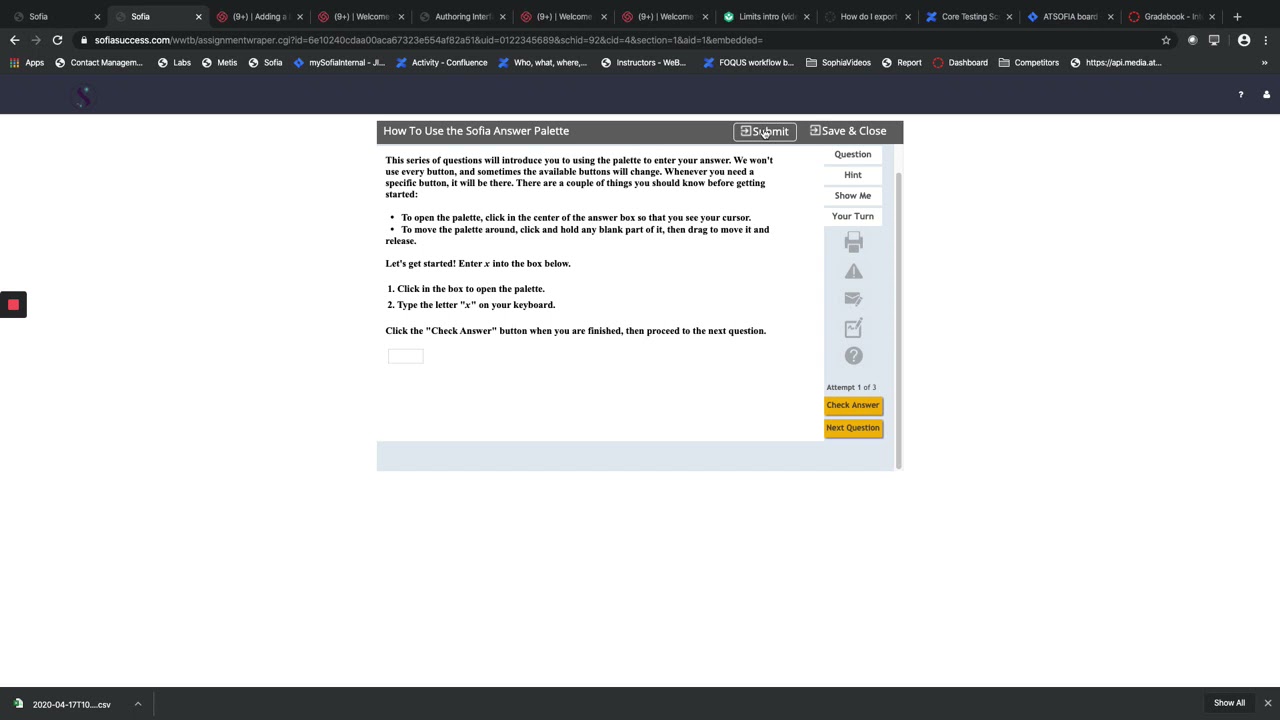Open the SophiaVideos bookmark folder
The height and width of the screenshot is (720, 1280).
coord(838,62)
